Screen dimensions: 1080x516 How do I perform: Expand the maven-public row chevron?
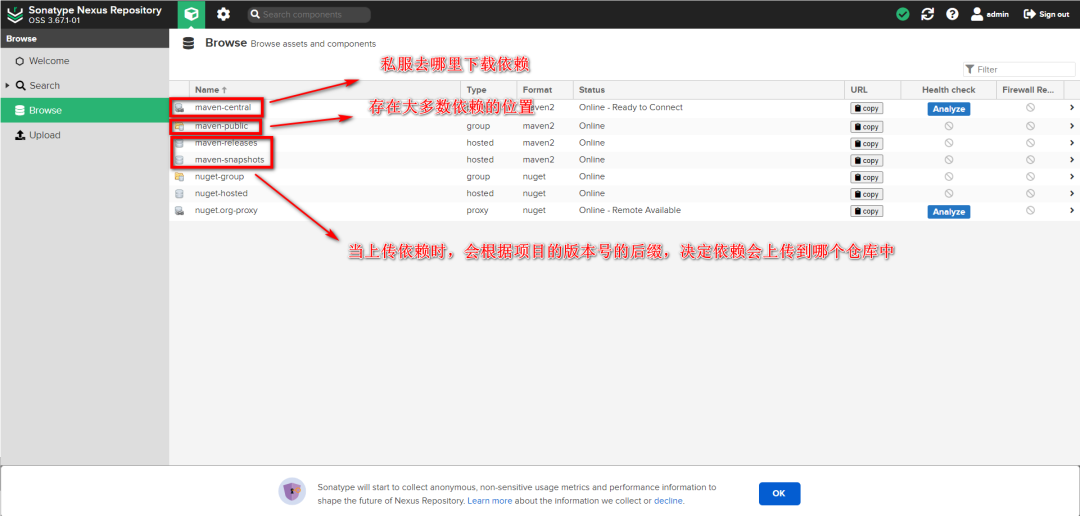(x=1072, y=126)
